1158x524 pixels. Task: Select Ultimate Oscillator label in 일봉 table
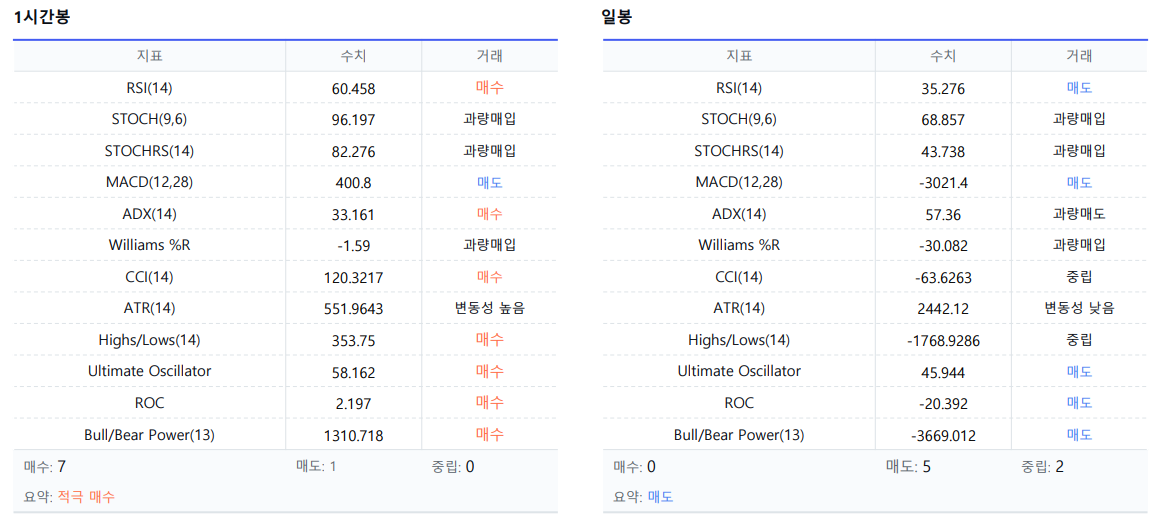[x=739, y=372]
